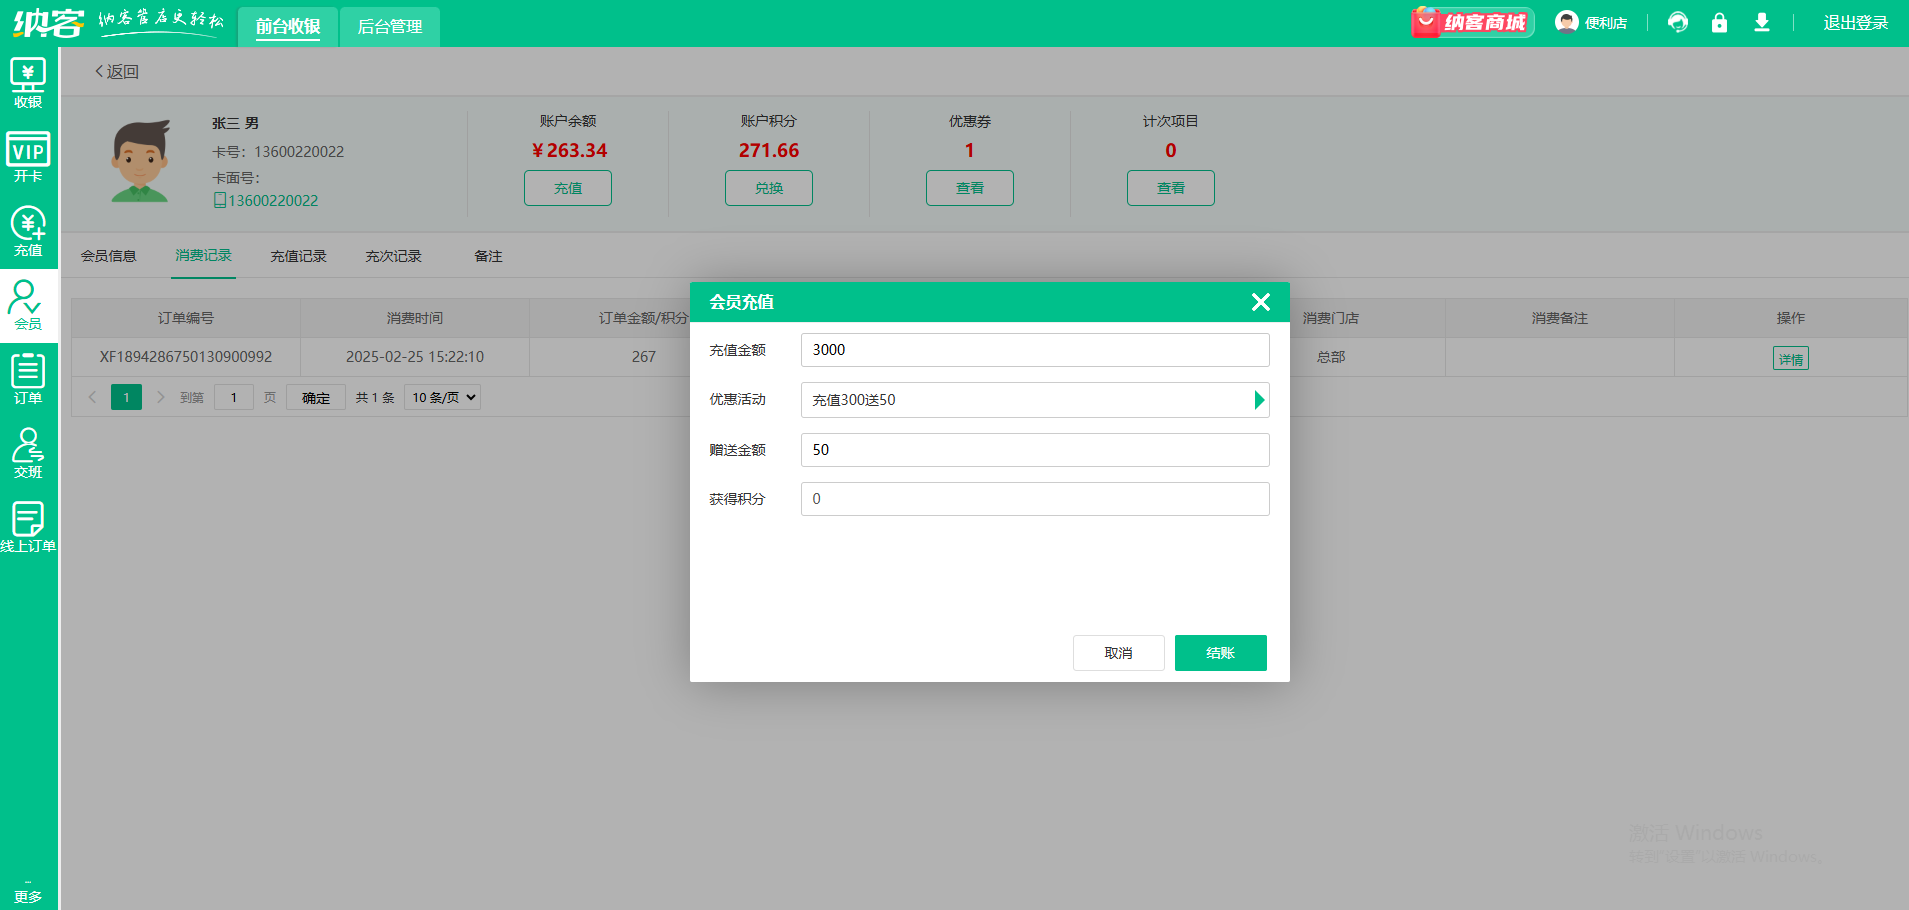Click 退出登录 logout link
Viewport: 1909px width, 910px height.
click(1855, 22)
